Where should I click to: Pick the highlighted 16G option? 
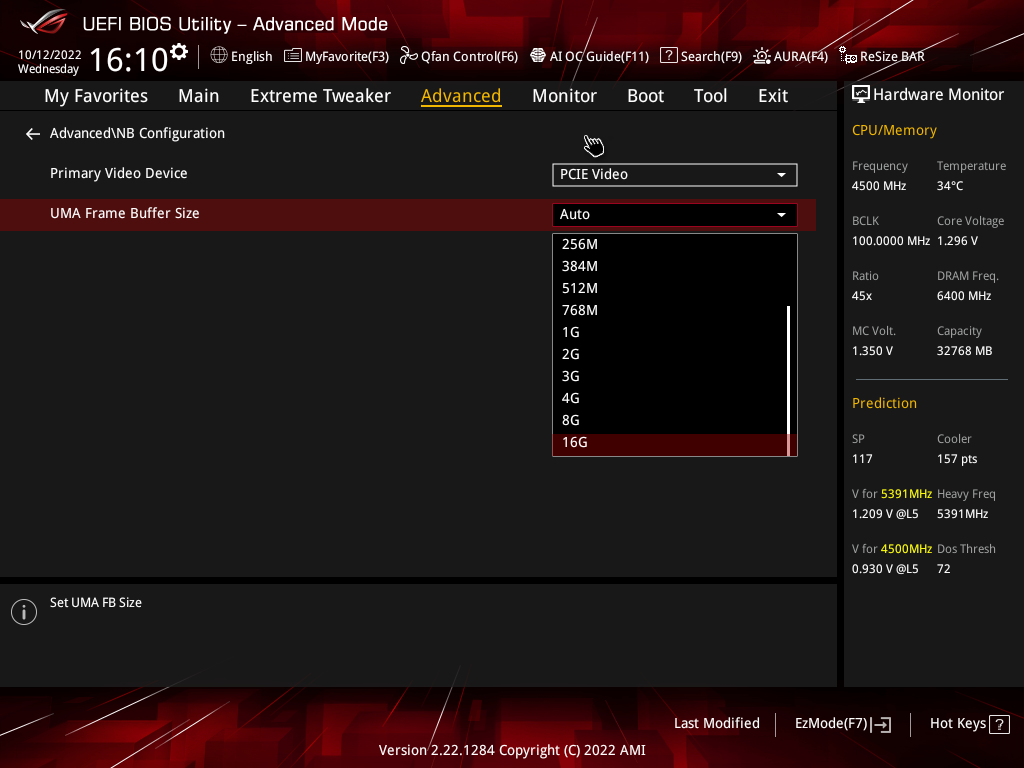tap(670, 443)
